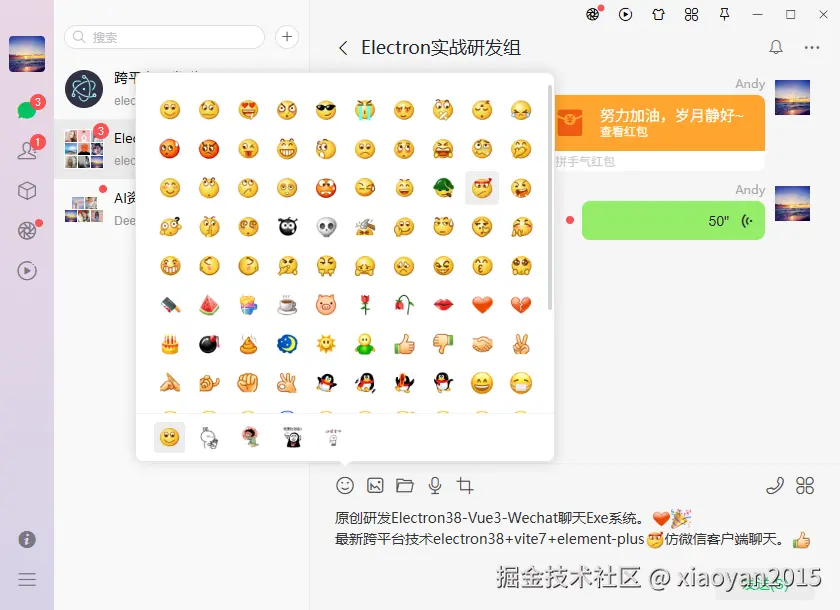Click the notification bell for the group chat
The image size is (840, 610).
click(777, 47)
